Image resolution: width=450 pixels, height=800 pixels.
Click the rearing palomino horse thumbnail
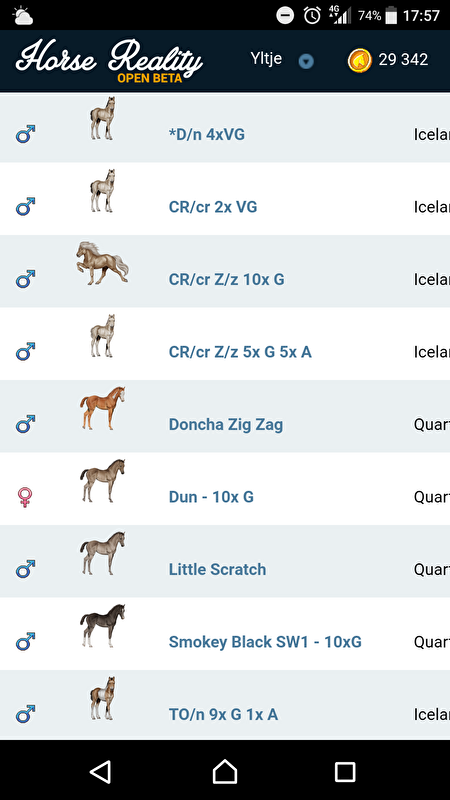(102, 263)
